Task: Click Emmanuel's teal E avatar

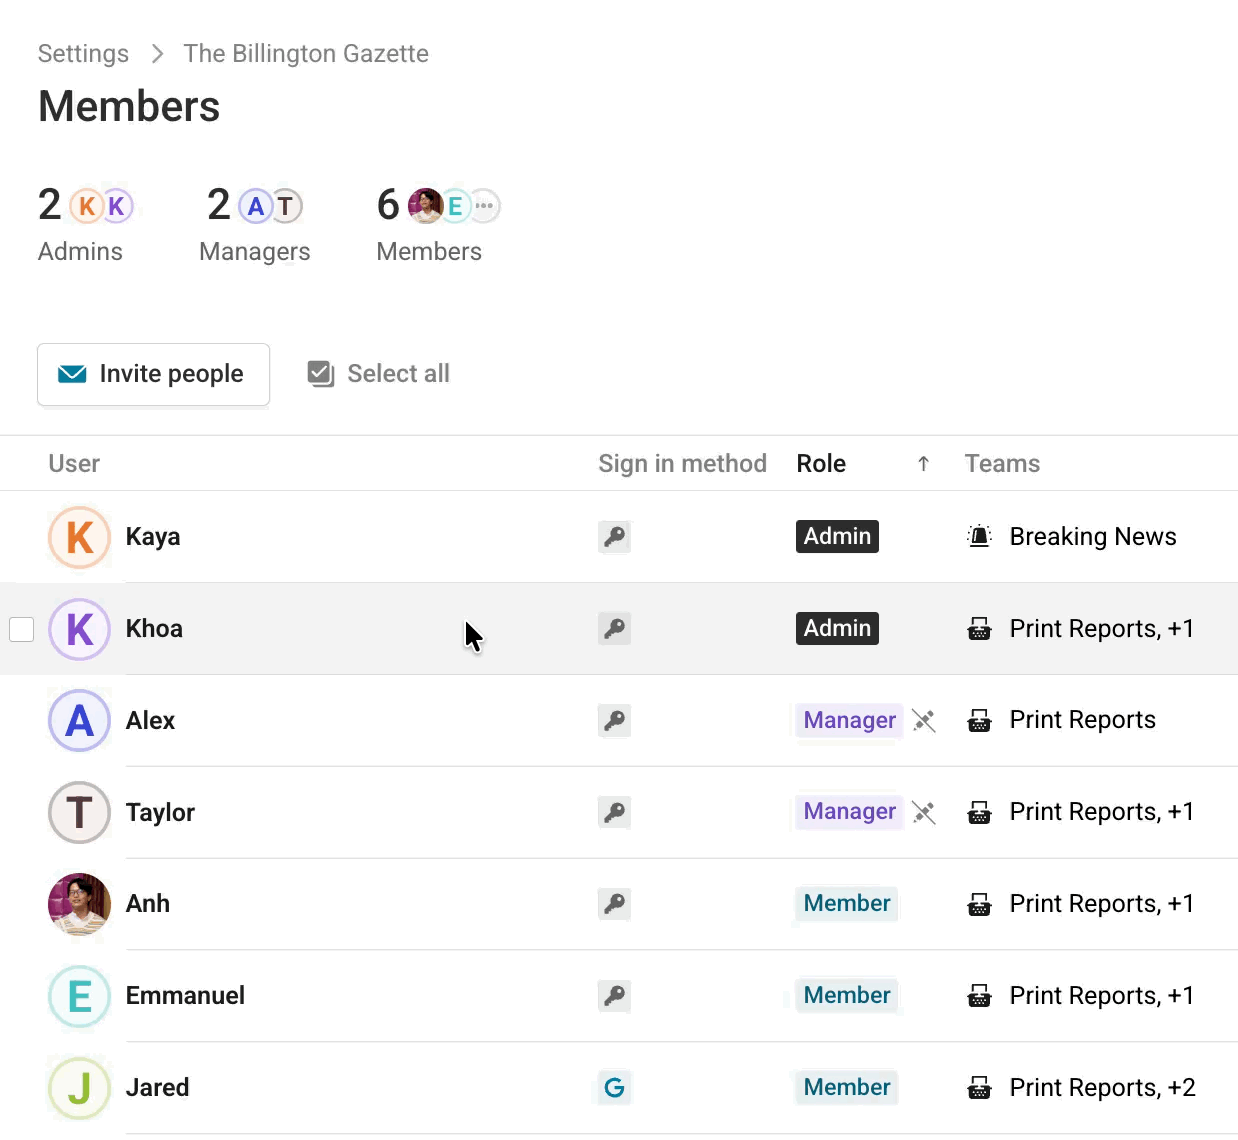Action: pyautogui.click(x=80, y=996)
